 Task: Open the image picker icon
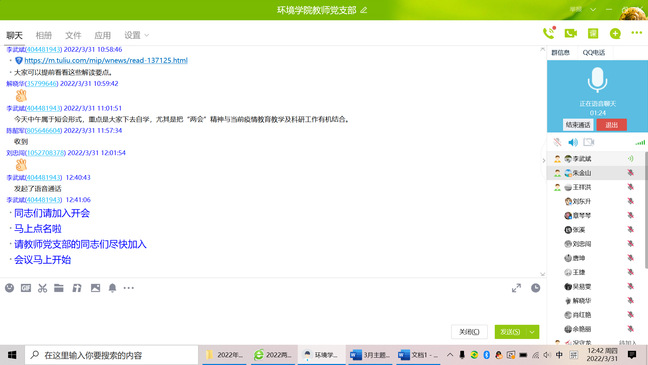point(95,288)
